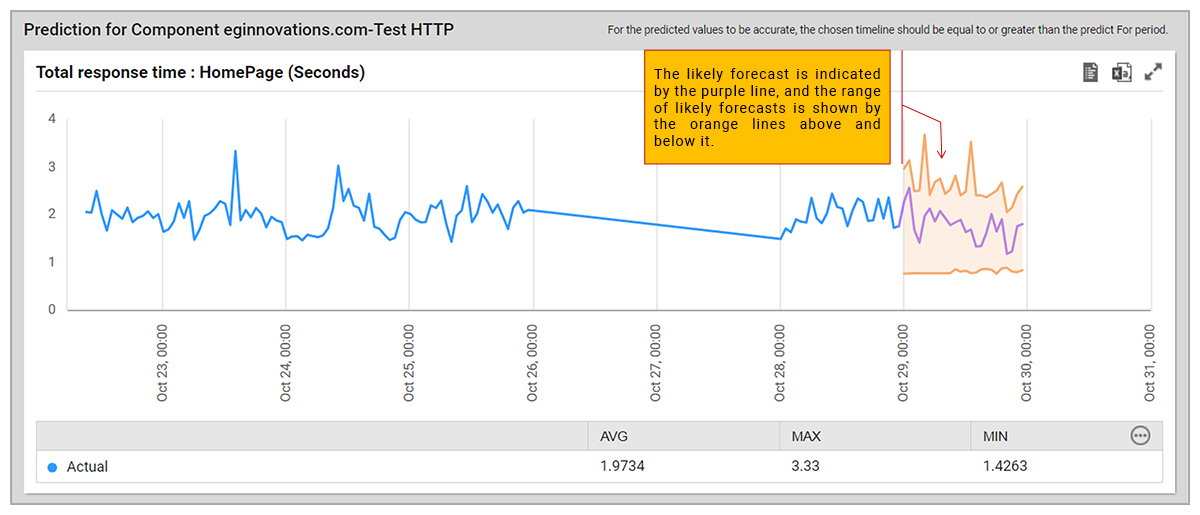Click the Total response time chart title
1200x515 pixels.
200,73
